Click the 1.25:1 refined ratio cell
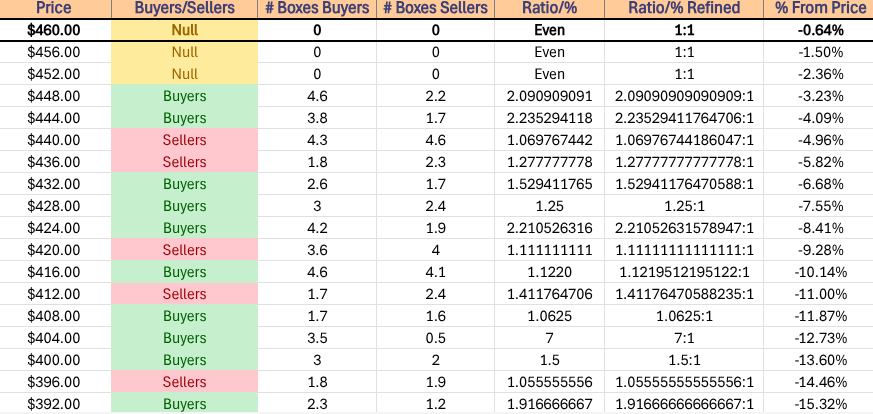This screenshot has height=414, width=873. (x=673, y=206)
